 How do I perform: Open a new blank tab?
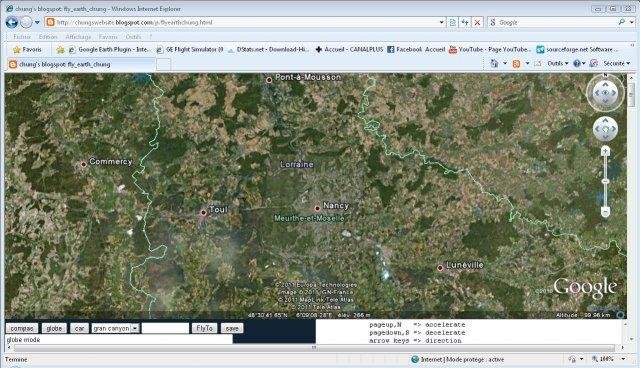[163, 64]
